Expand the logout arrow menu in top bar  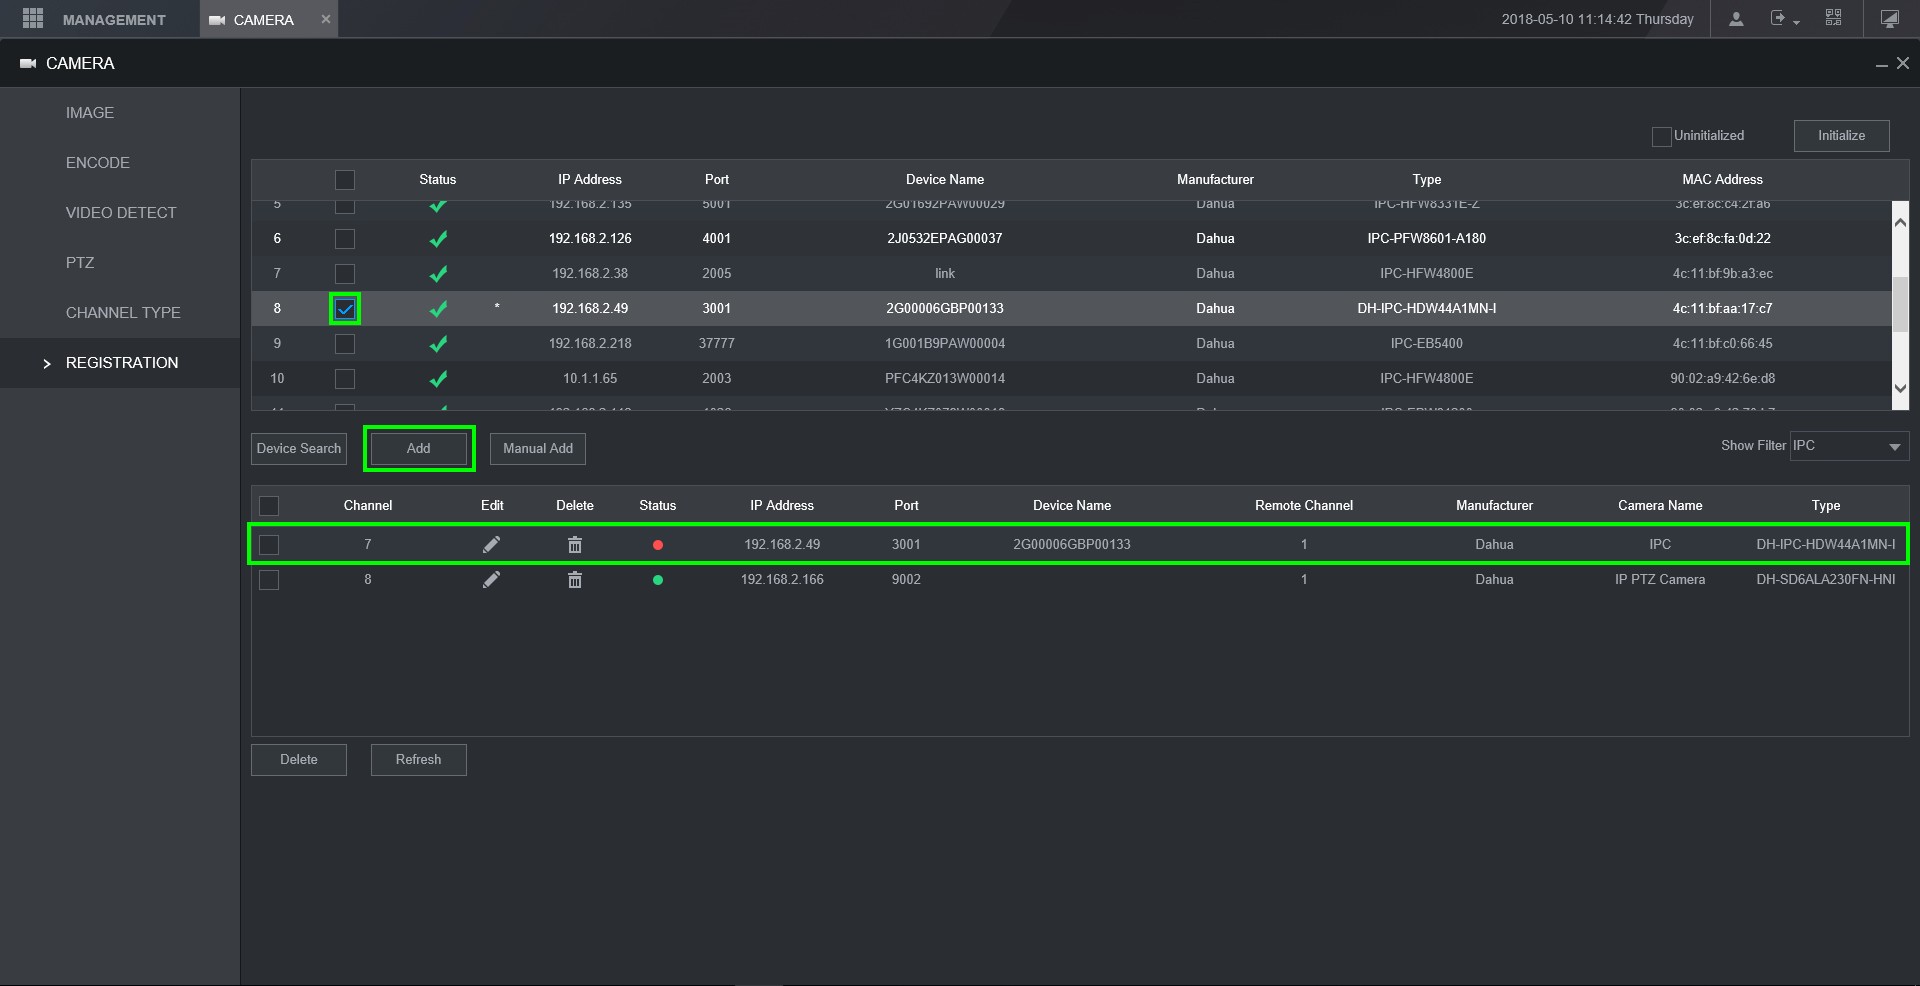click(x=1784, y=19)
